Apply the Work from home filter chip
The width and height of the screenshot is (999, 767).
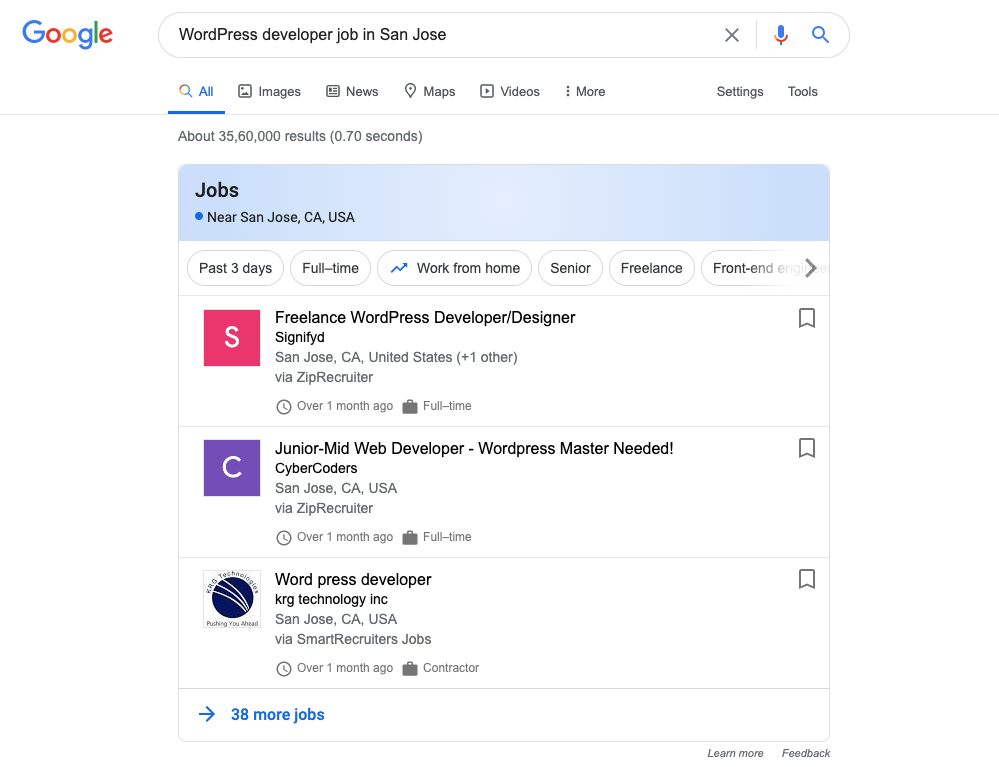(455, 268)
